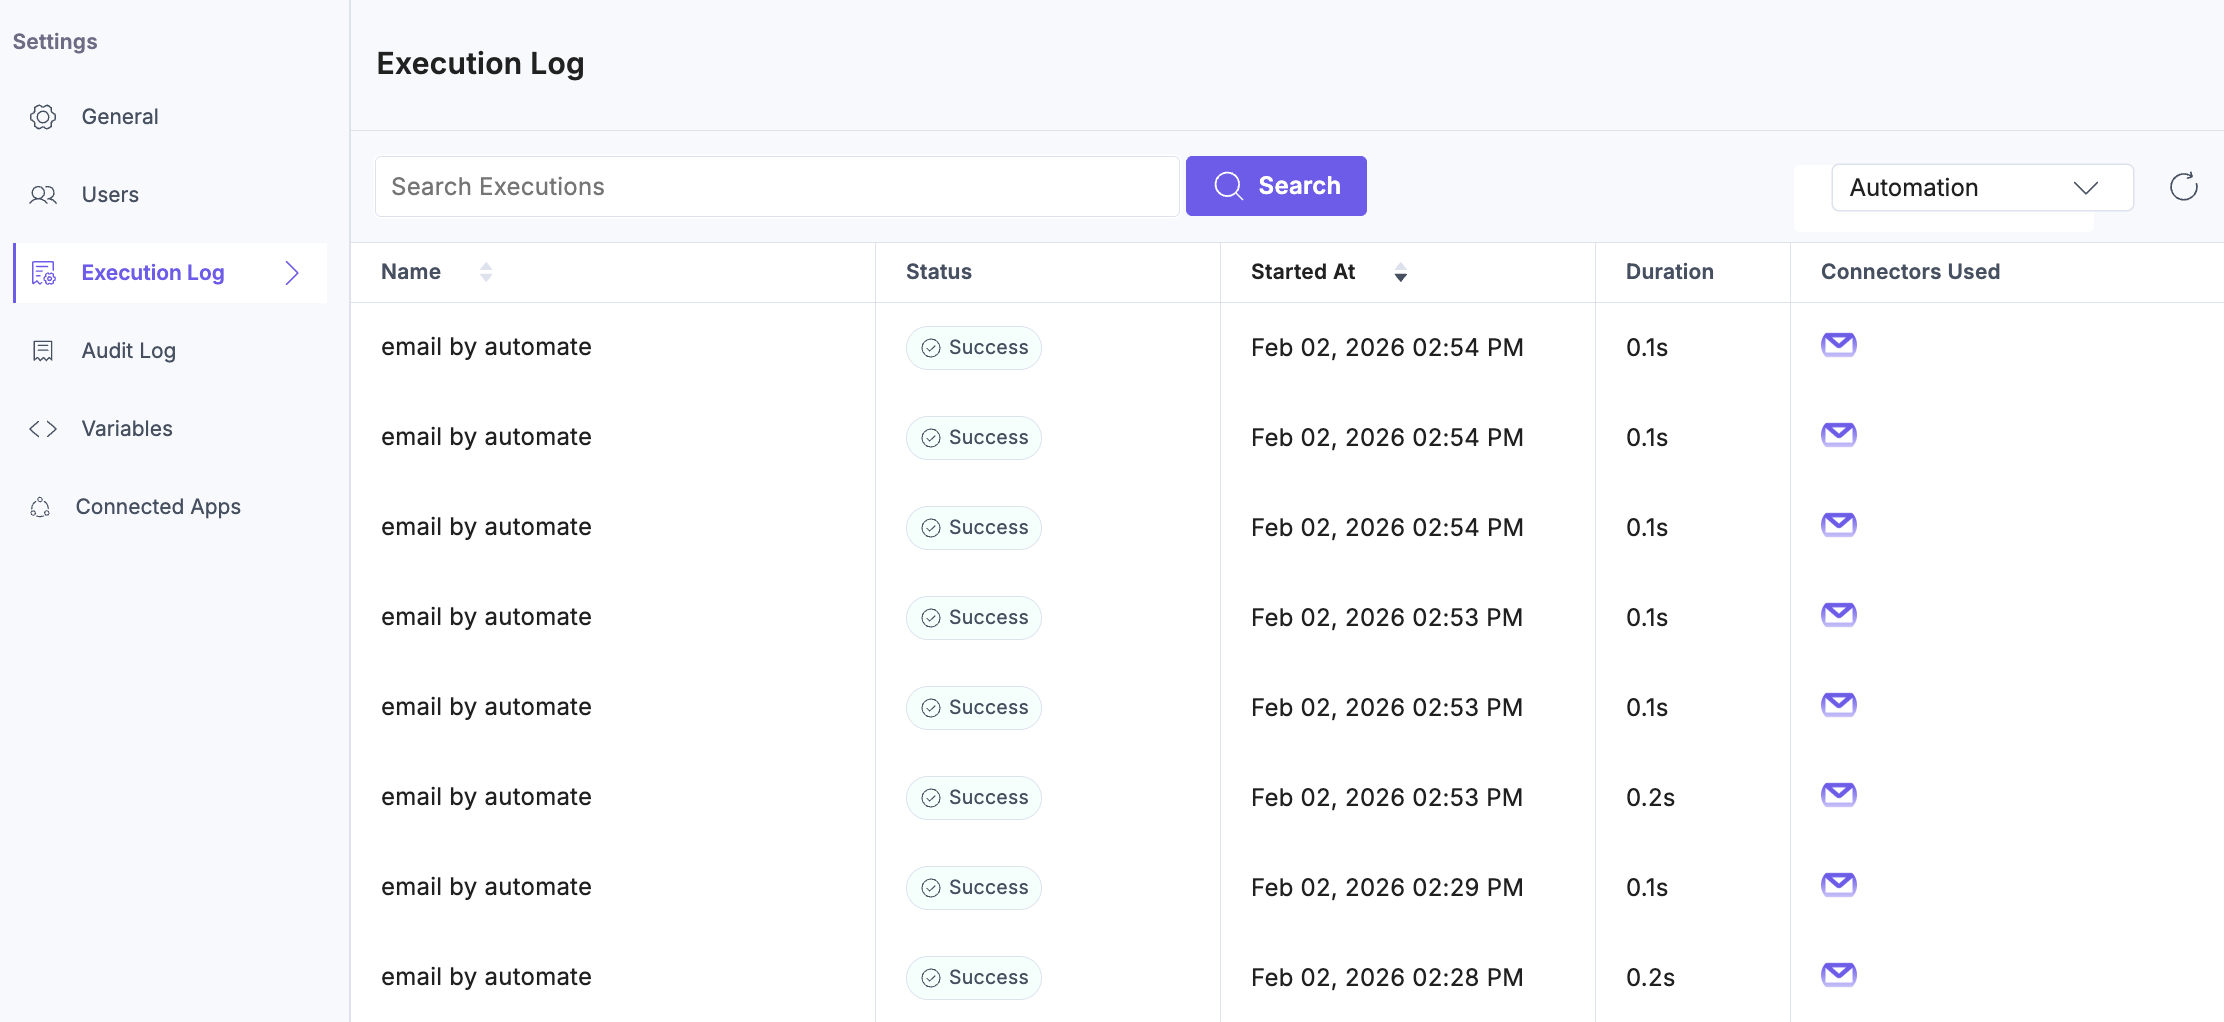Click the General settings menu entry
Image resolution: width=2224 pixels, height=1022 pixels.
119,117
